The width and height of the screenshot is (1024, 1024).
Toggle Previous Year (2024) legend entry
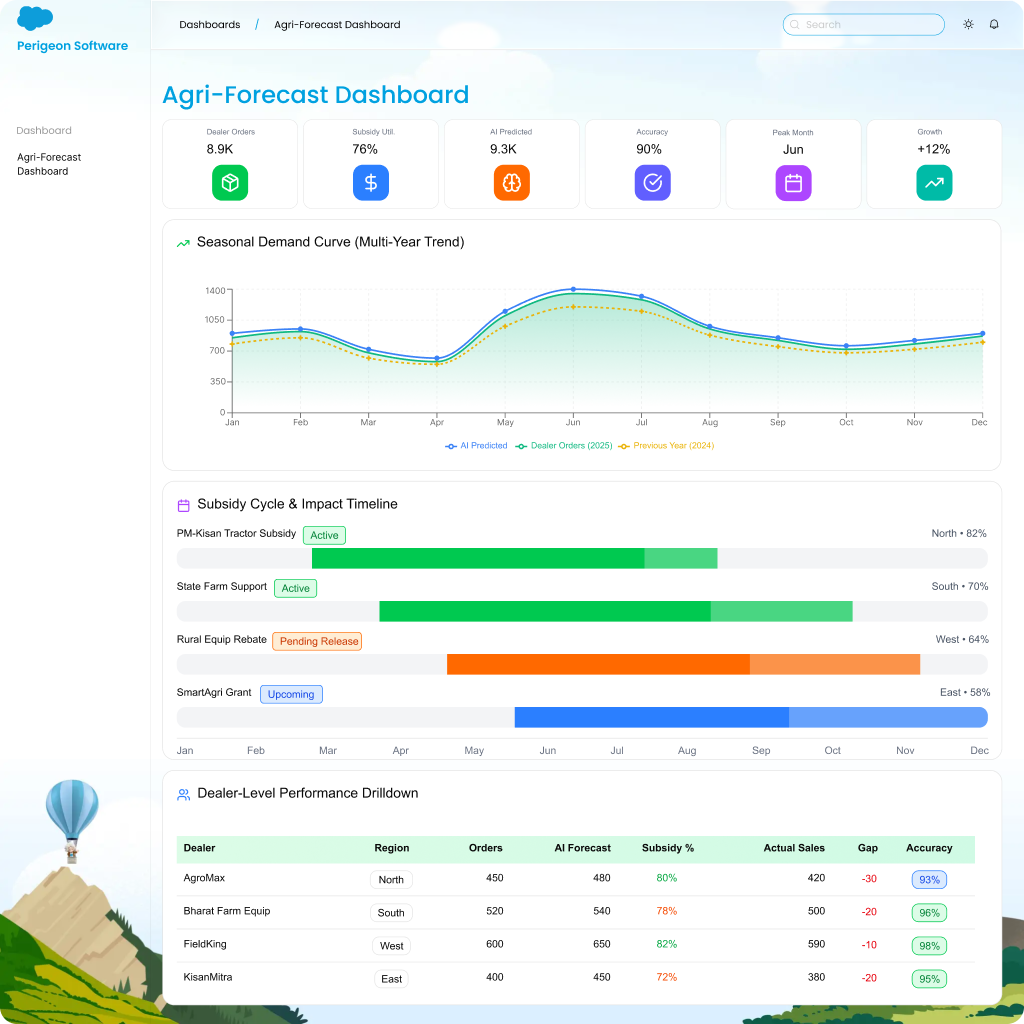coord(667,446)
